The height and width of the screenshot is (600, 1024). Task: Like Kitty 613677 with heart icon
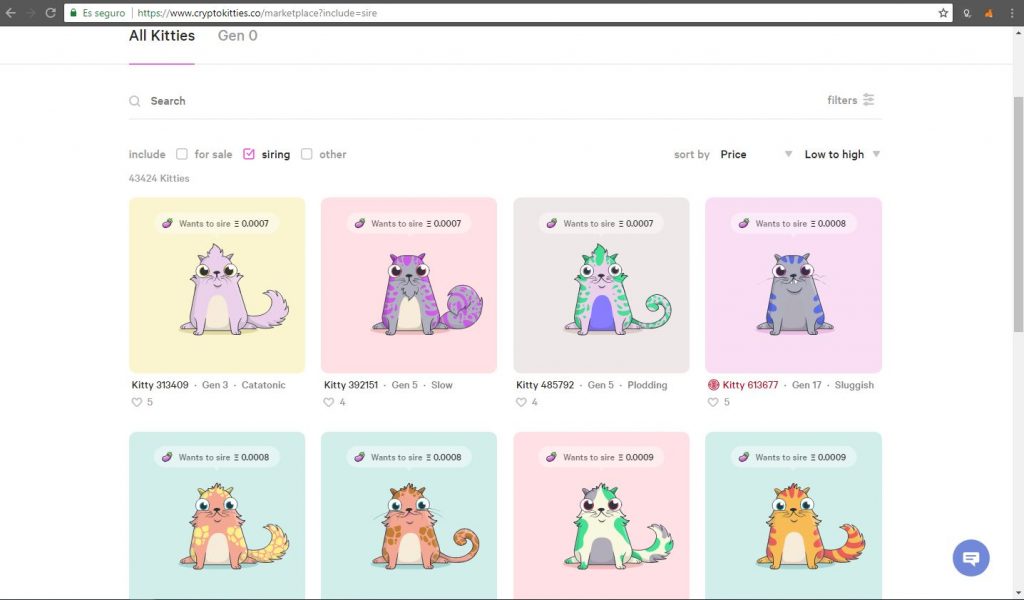(x=713, y=402)
